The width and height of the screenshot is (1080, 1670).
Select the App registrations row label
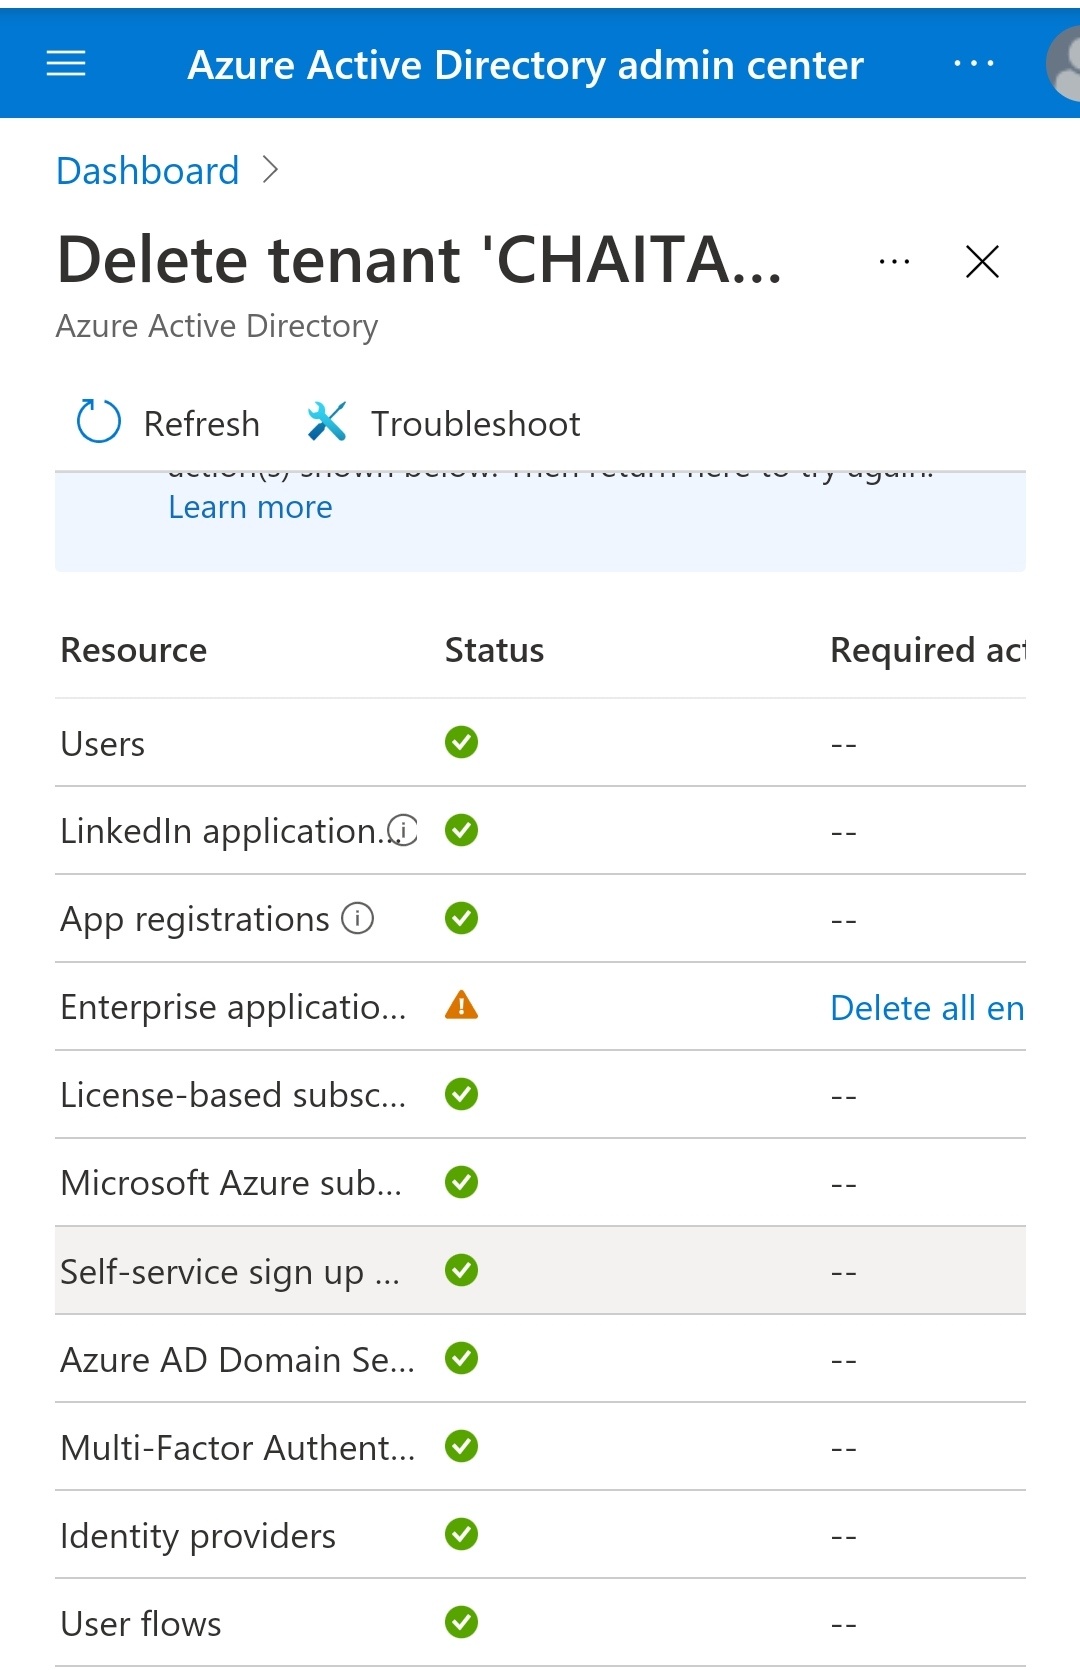[195, 919]
